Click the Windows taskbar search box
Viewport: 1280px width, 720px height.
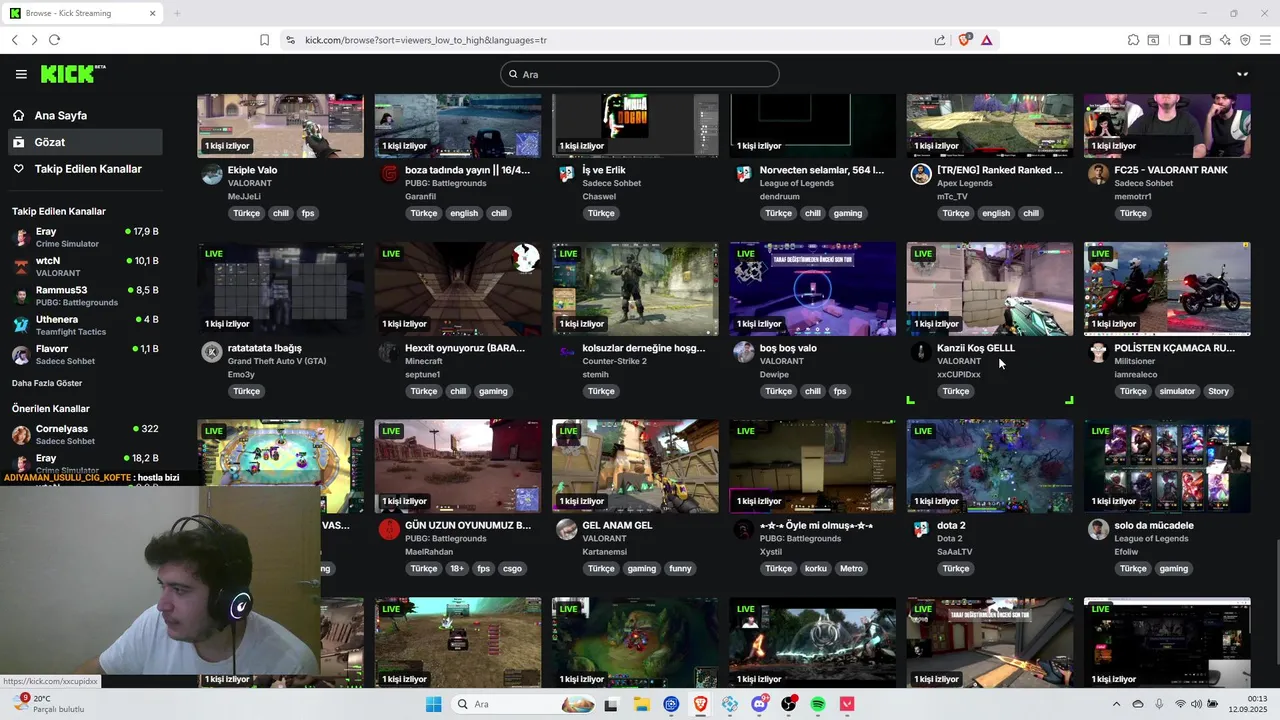pos(525,704)
